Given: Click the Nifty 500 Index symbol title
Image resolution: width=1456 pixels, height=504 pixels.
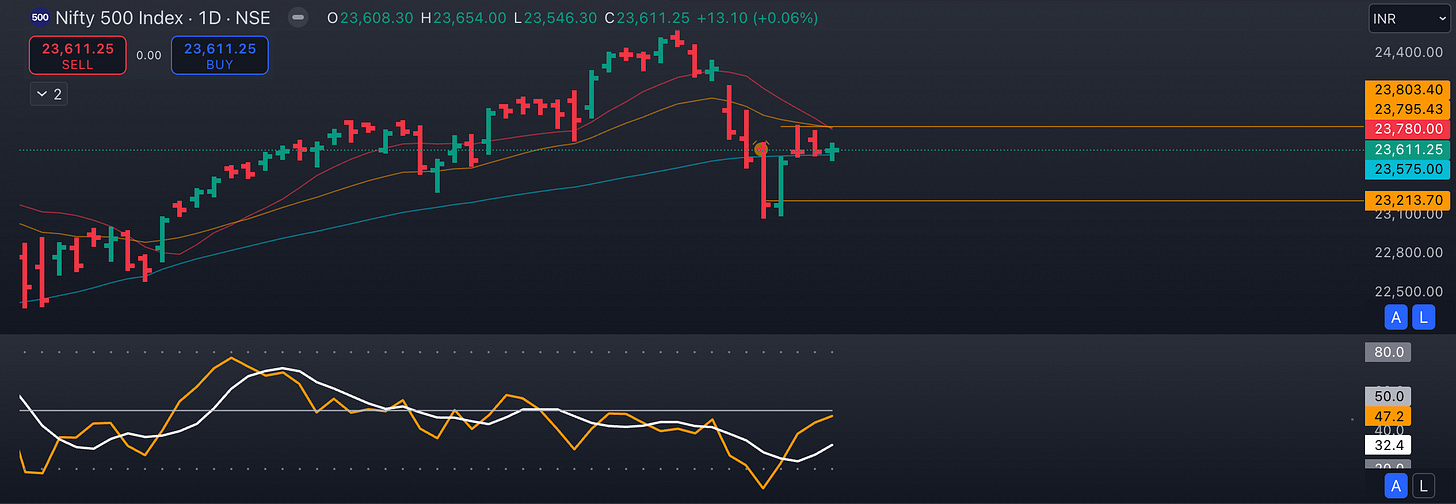Looking at the screenshot, I should tap(120, 18).
